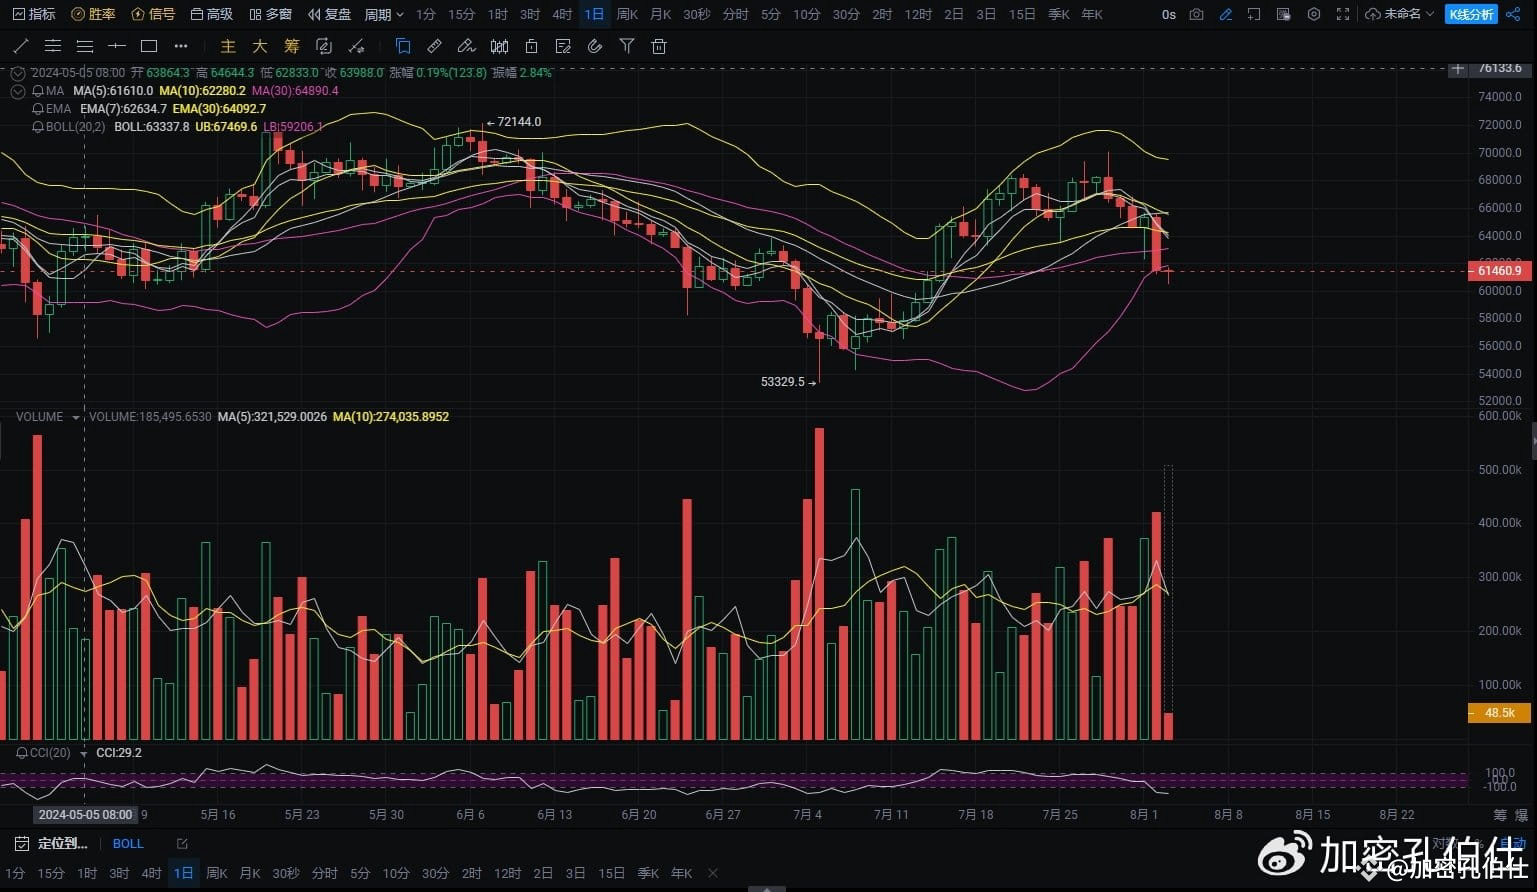Toggle the EMA indicator alert bell
This screenshot has width=1537, height=892.
38,109
